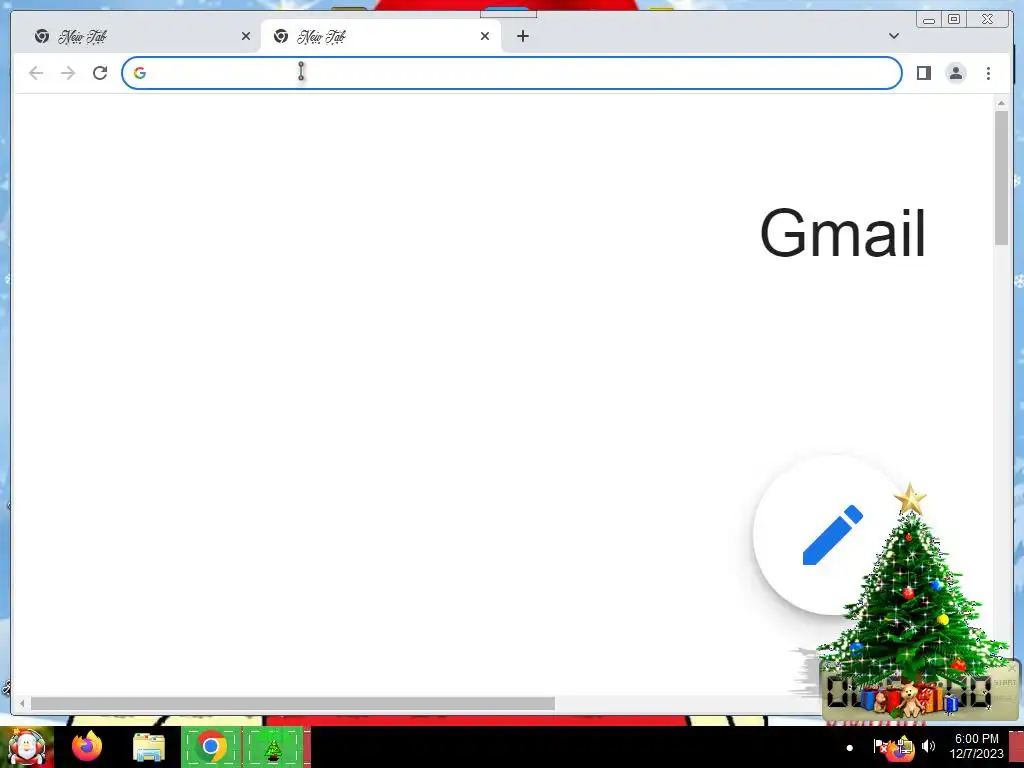Minimize the Chrome window
Image resolution: width=1024 pixels, height=768 pixels.
(x=929, y=20)
